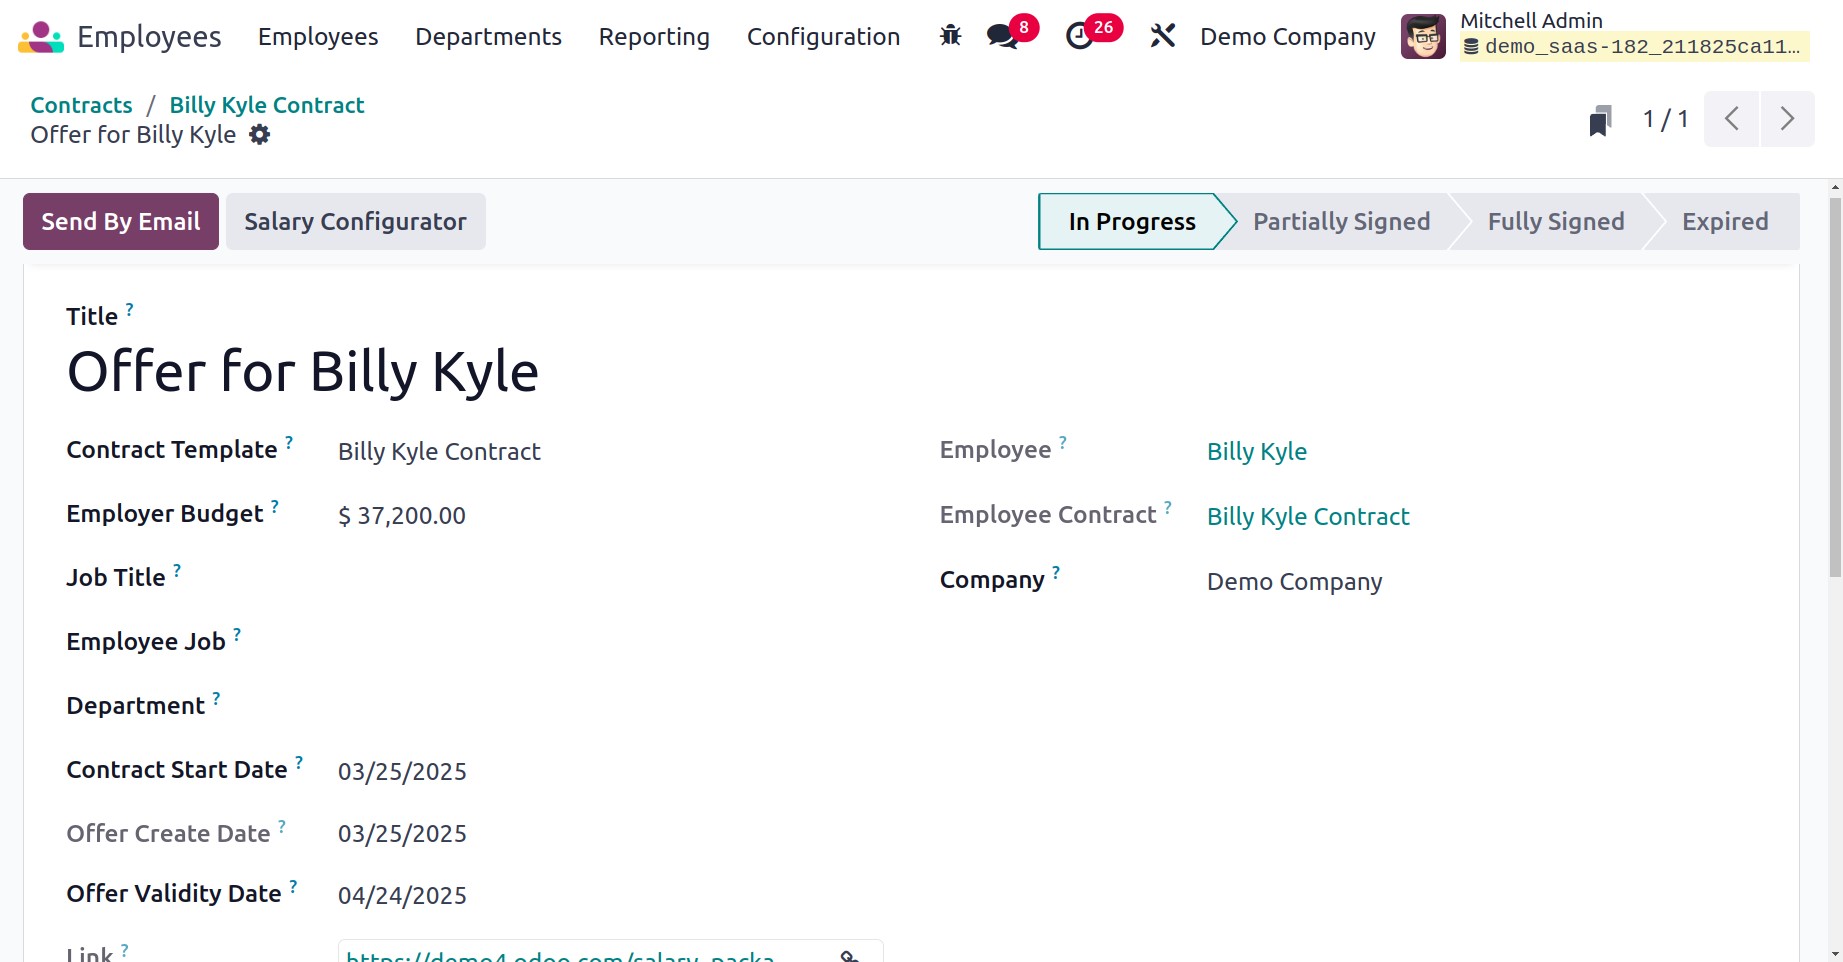Open the activities clock icon
This screenshot has height=962, width=1843.
coord(1080,37)
